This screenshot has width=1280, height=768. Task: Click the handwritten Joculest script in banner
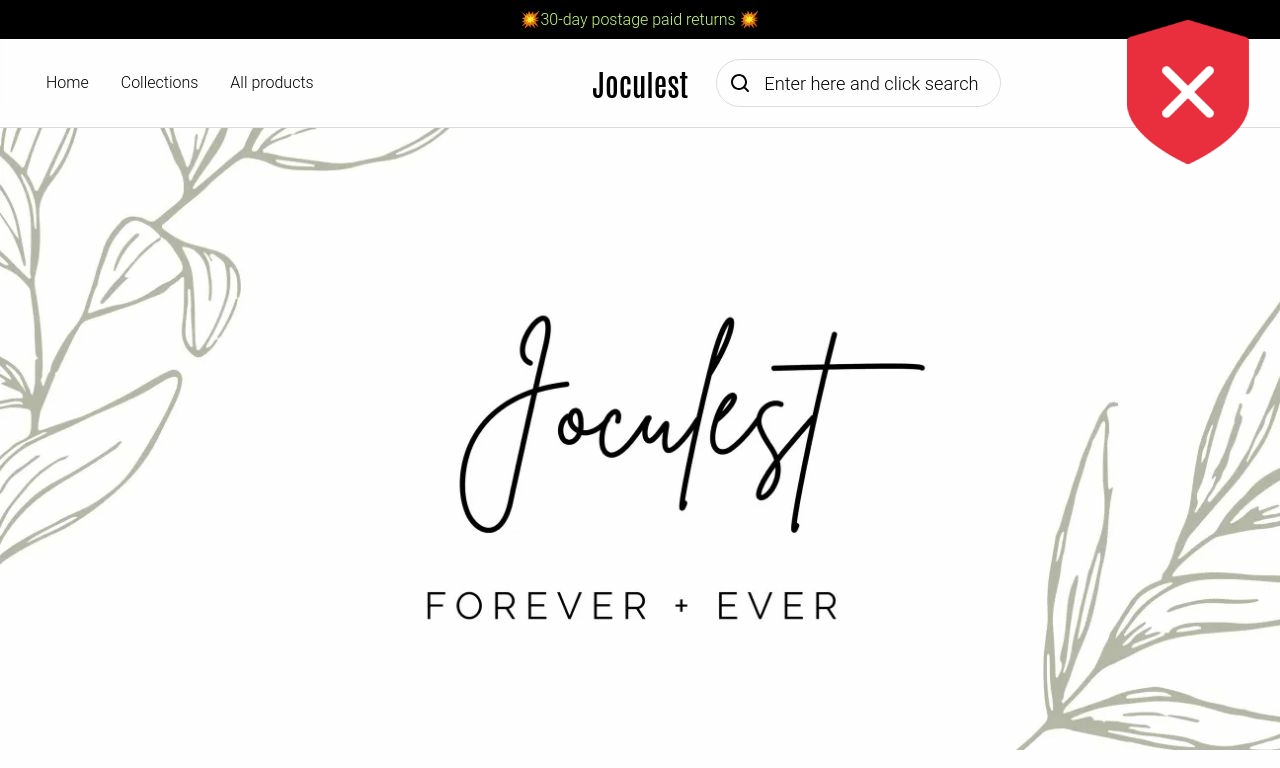(692, 424)
